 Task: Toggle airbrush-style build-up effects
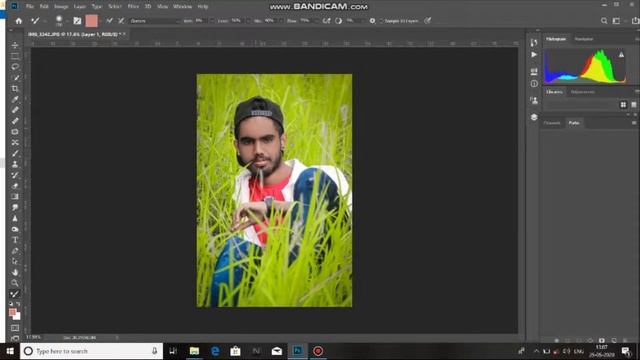pos(327,21)
